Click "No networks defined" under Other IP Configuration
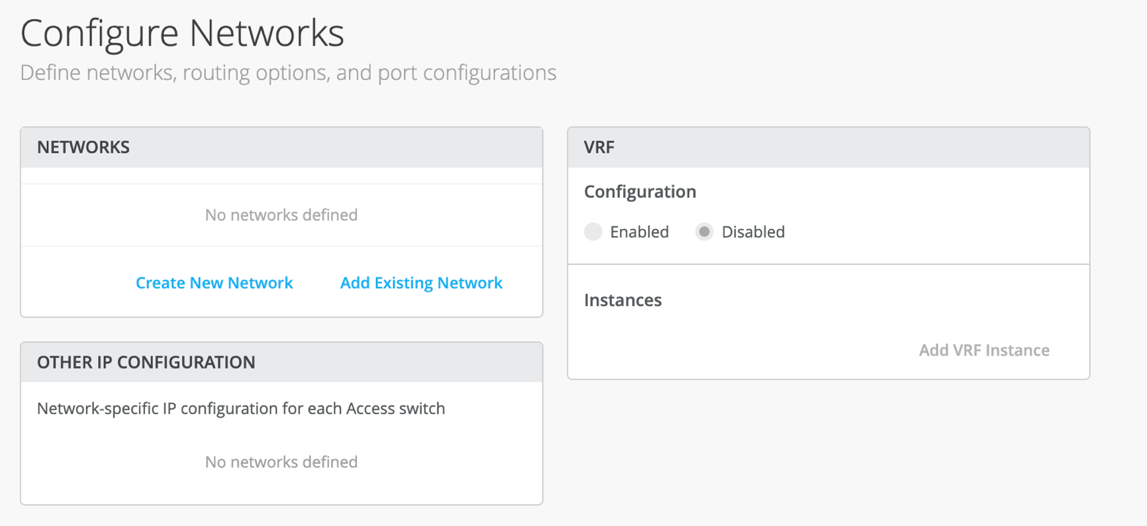The height and width of the screenshot is (526, 1147). 281,462
